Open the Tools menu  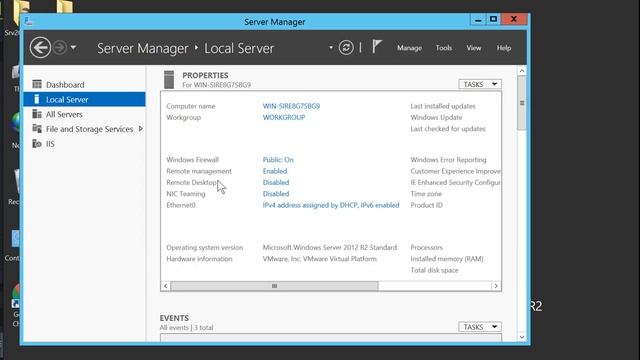click(x=444, y=48)
